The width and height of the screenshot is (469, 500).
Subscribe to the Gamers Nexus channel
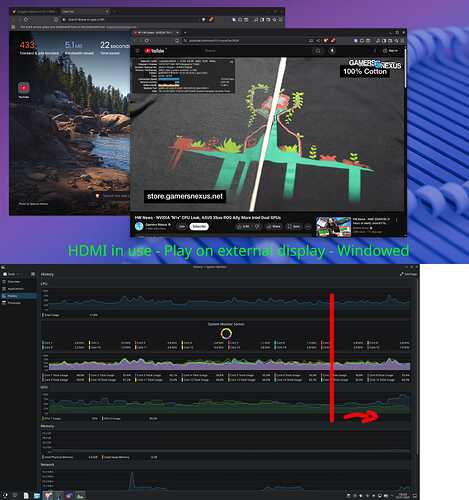pyautogui.click(x=199, y=227)
